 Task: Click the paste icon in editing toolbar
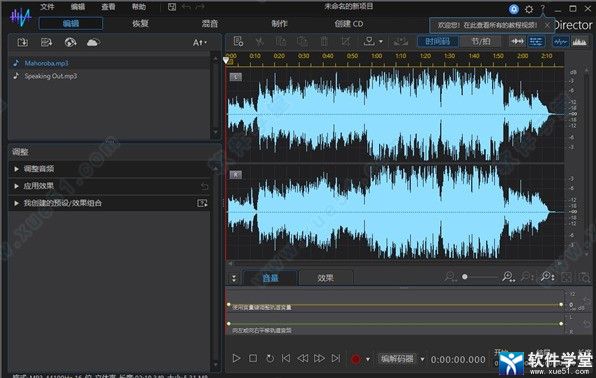303,41
